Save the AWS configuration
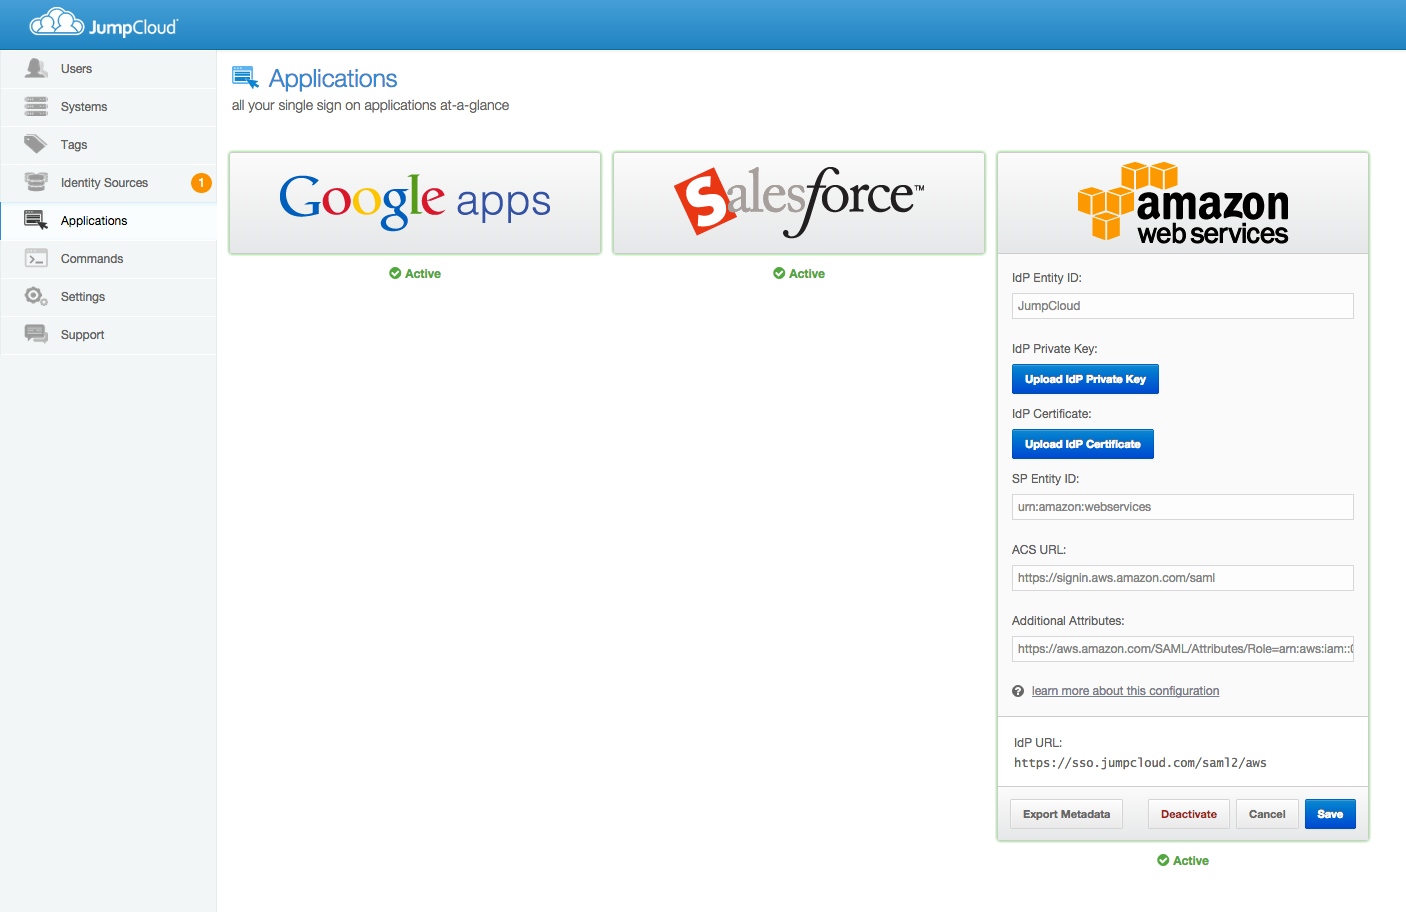This screenshot has height=912, width=1406. pos(1329,814)
